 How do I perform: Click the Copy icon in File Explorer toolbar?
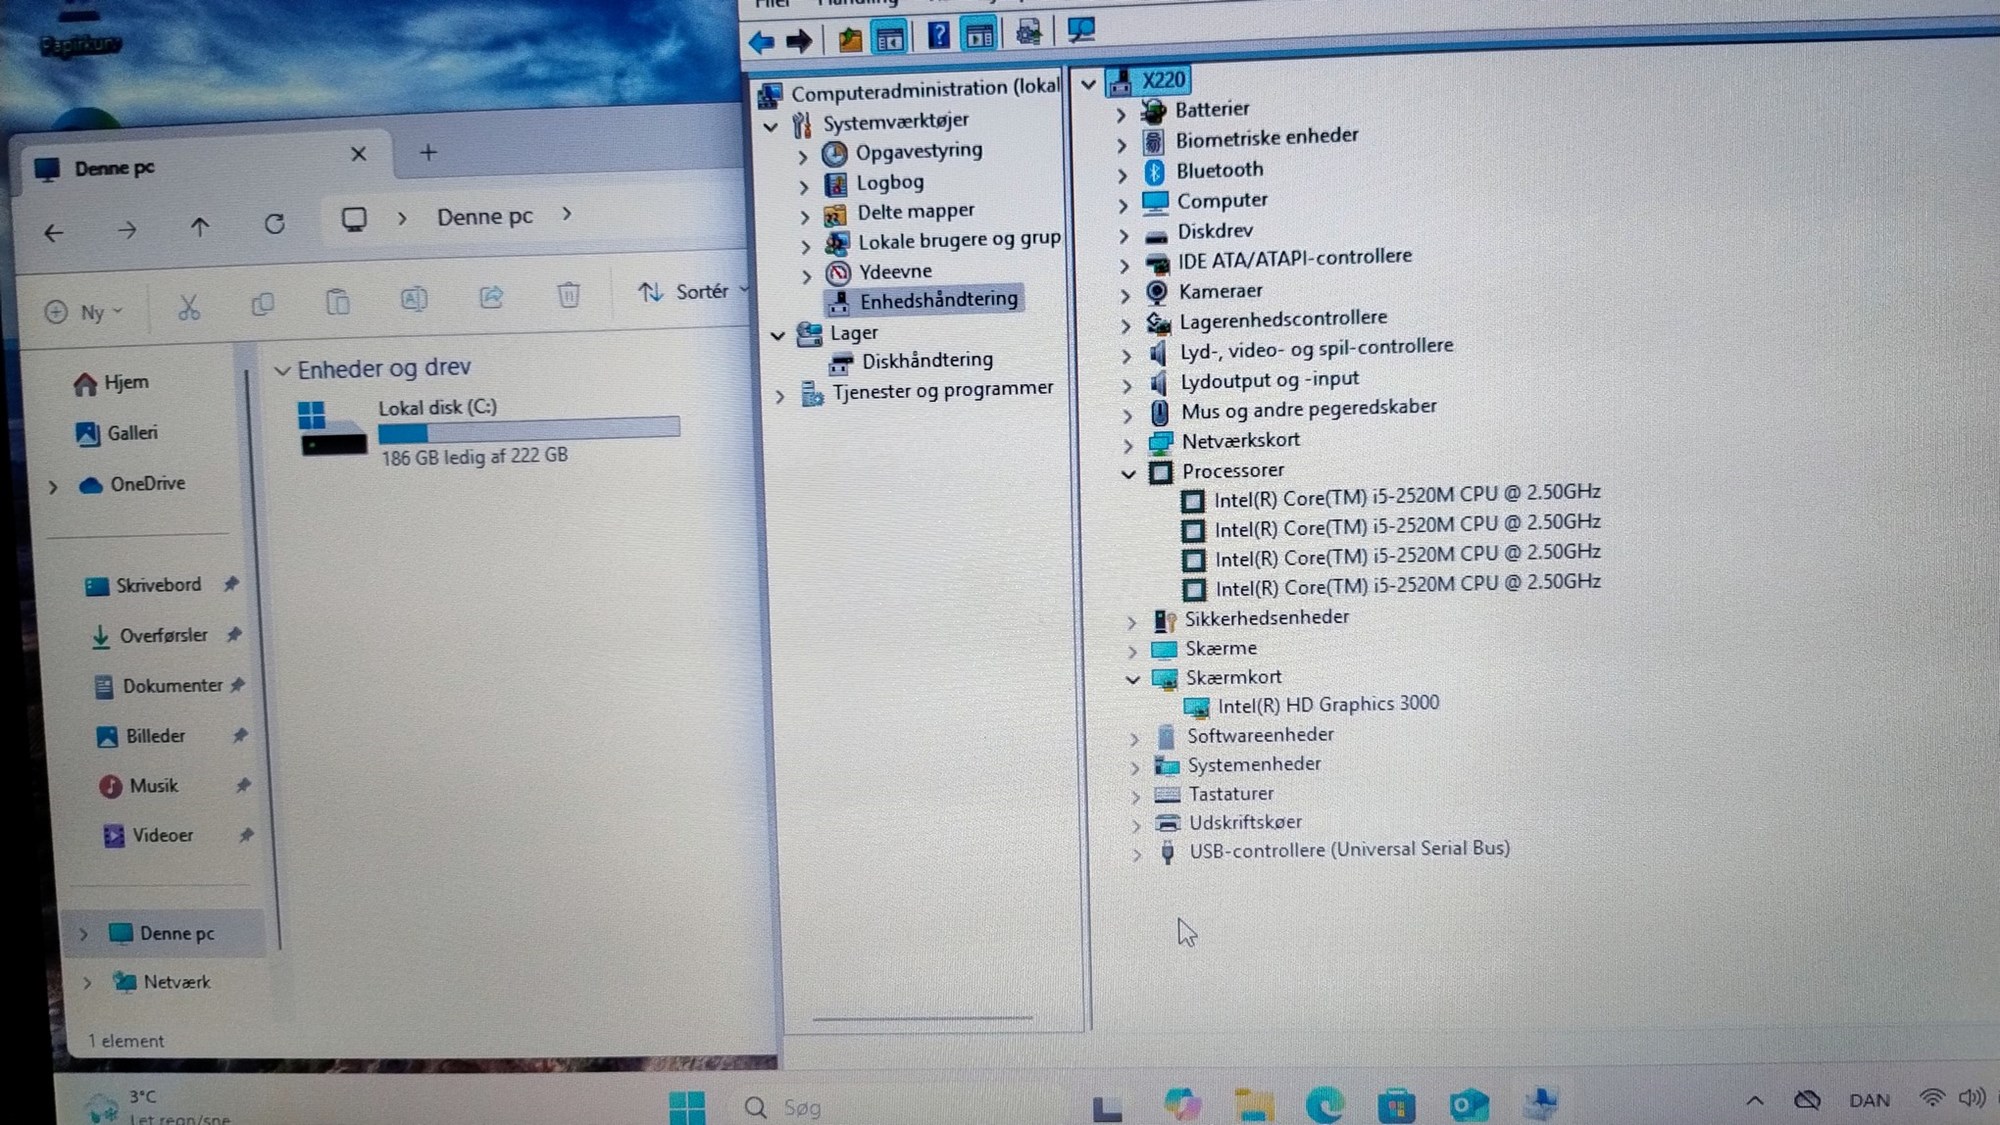pos(263,304)
